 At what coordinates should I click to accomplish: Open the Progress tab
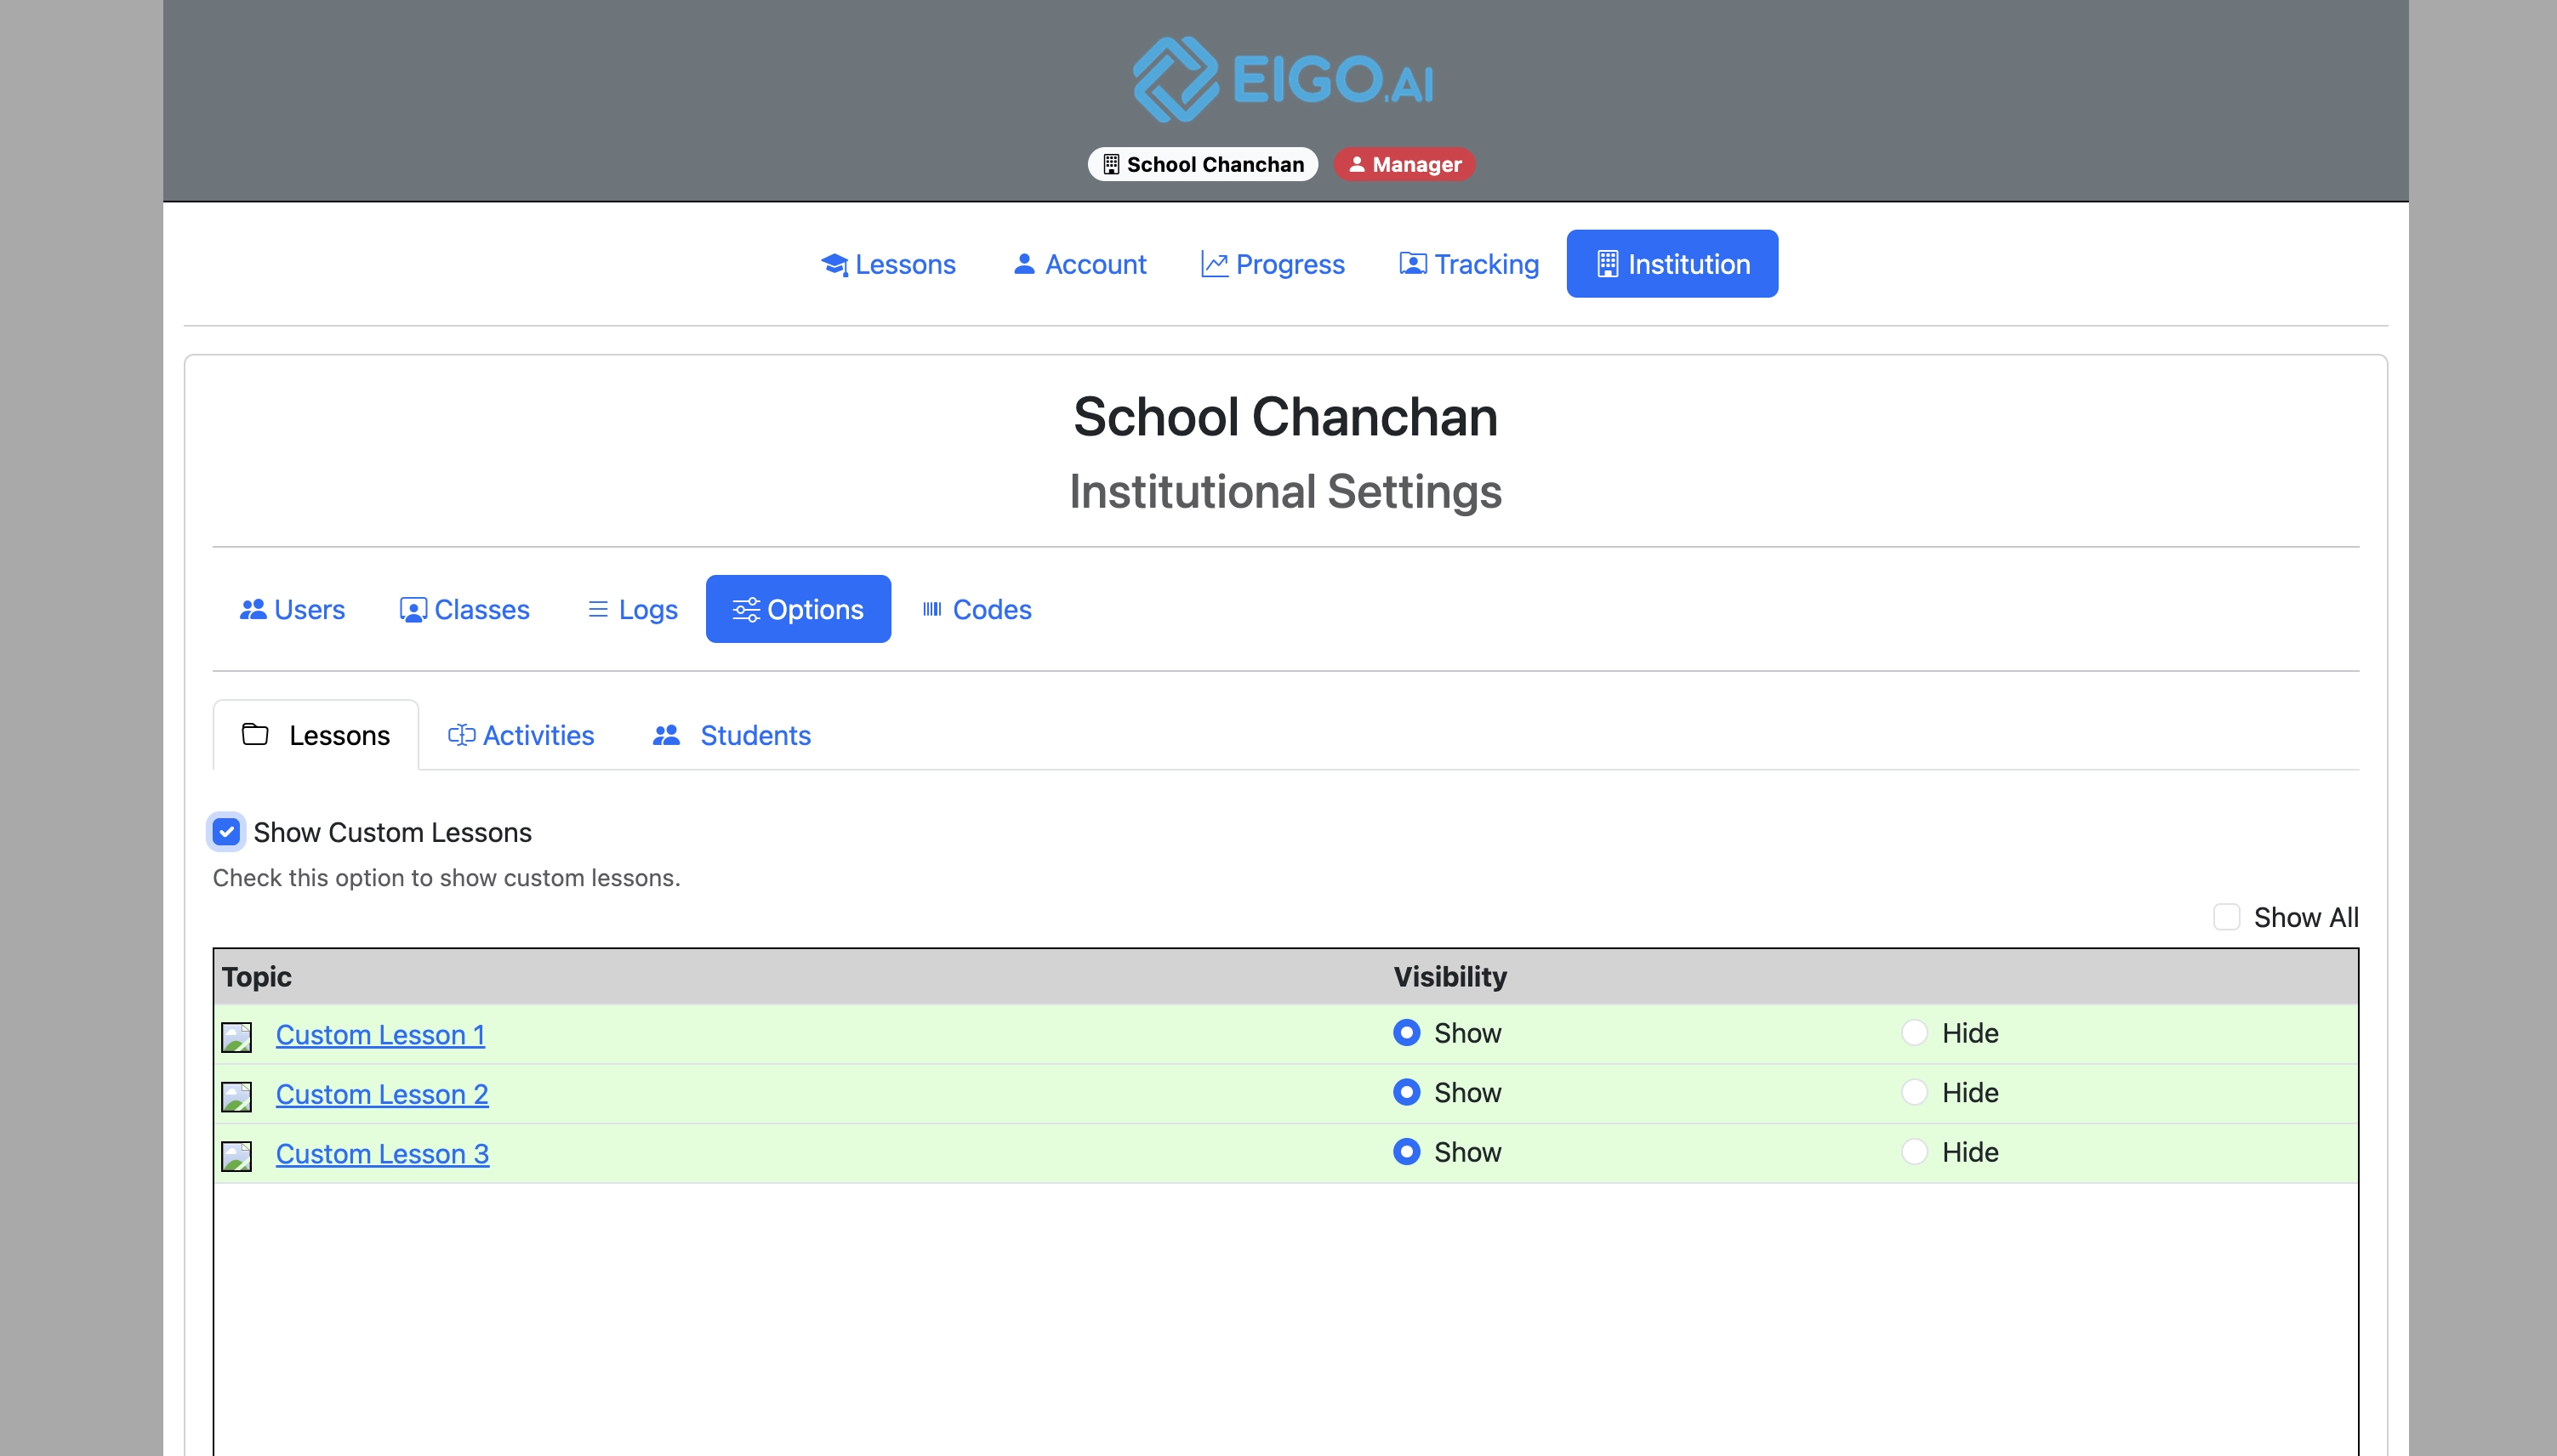1272,264
